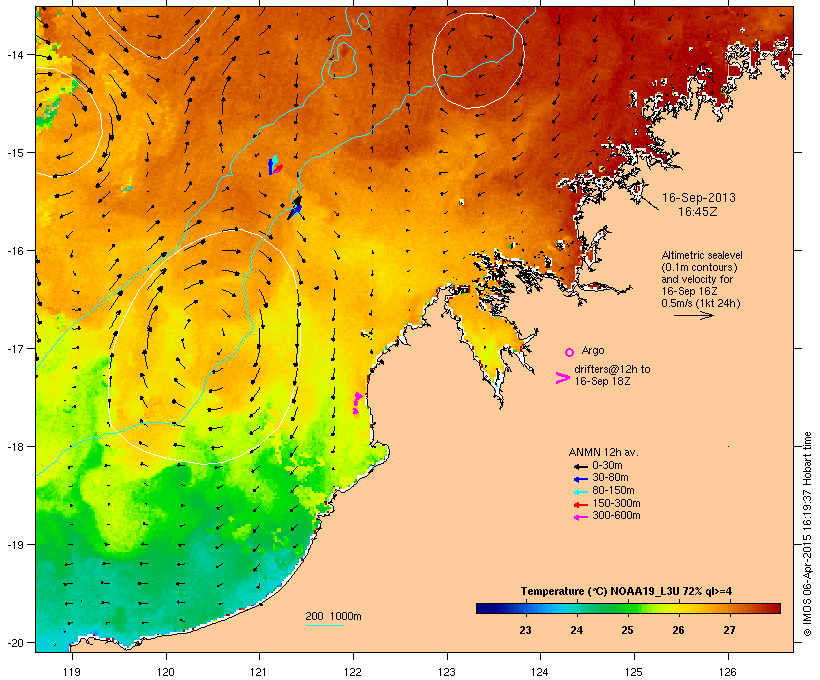Click the '30-80m' depth label
Image resolution: width=820 pixels, height=680 pixels.
(x=610, y=478)
